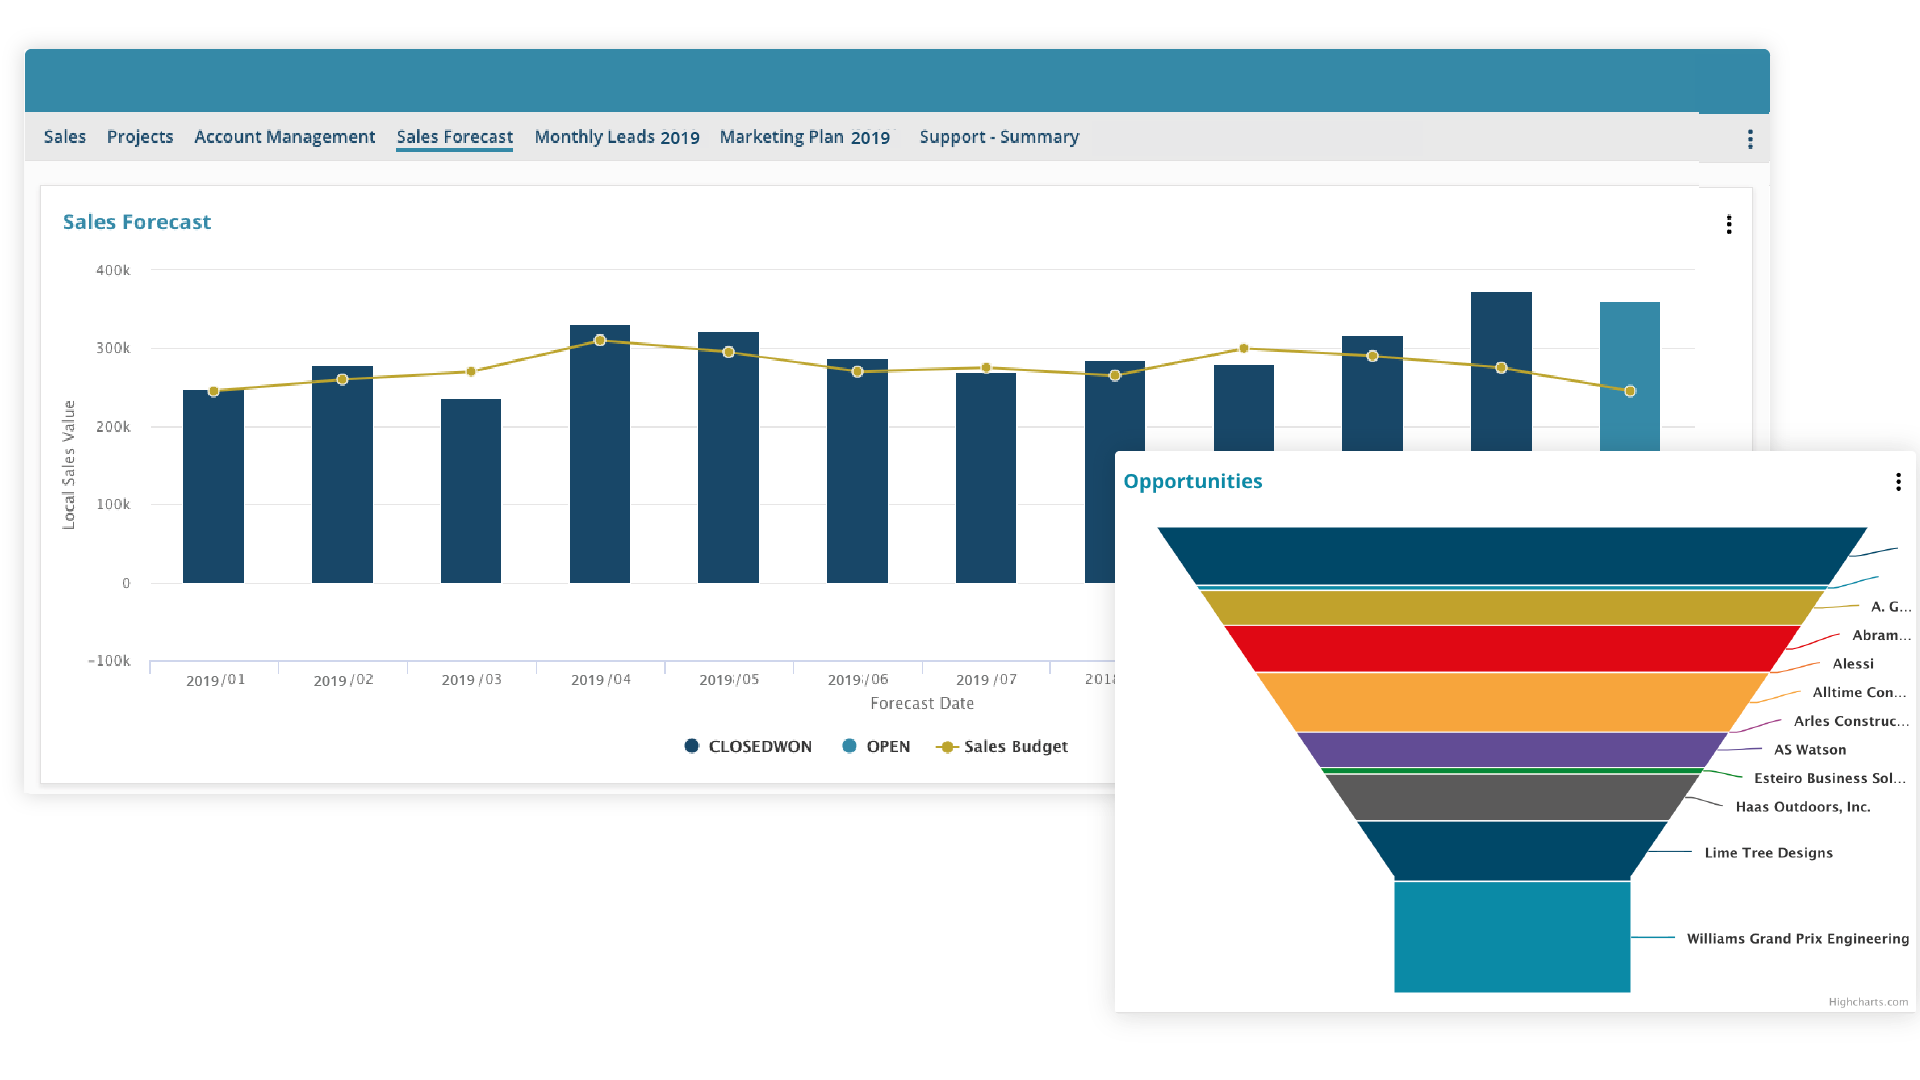Click the Highcharts.com credit link
The height and width of the screenshot is (1080, 1920).
1867,1002
